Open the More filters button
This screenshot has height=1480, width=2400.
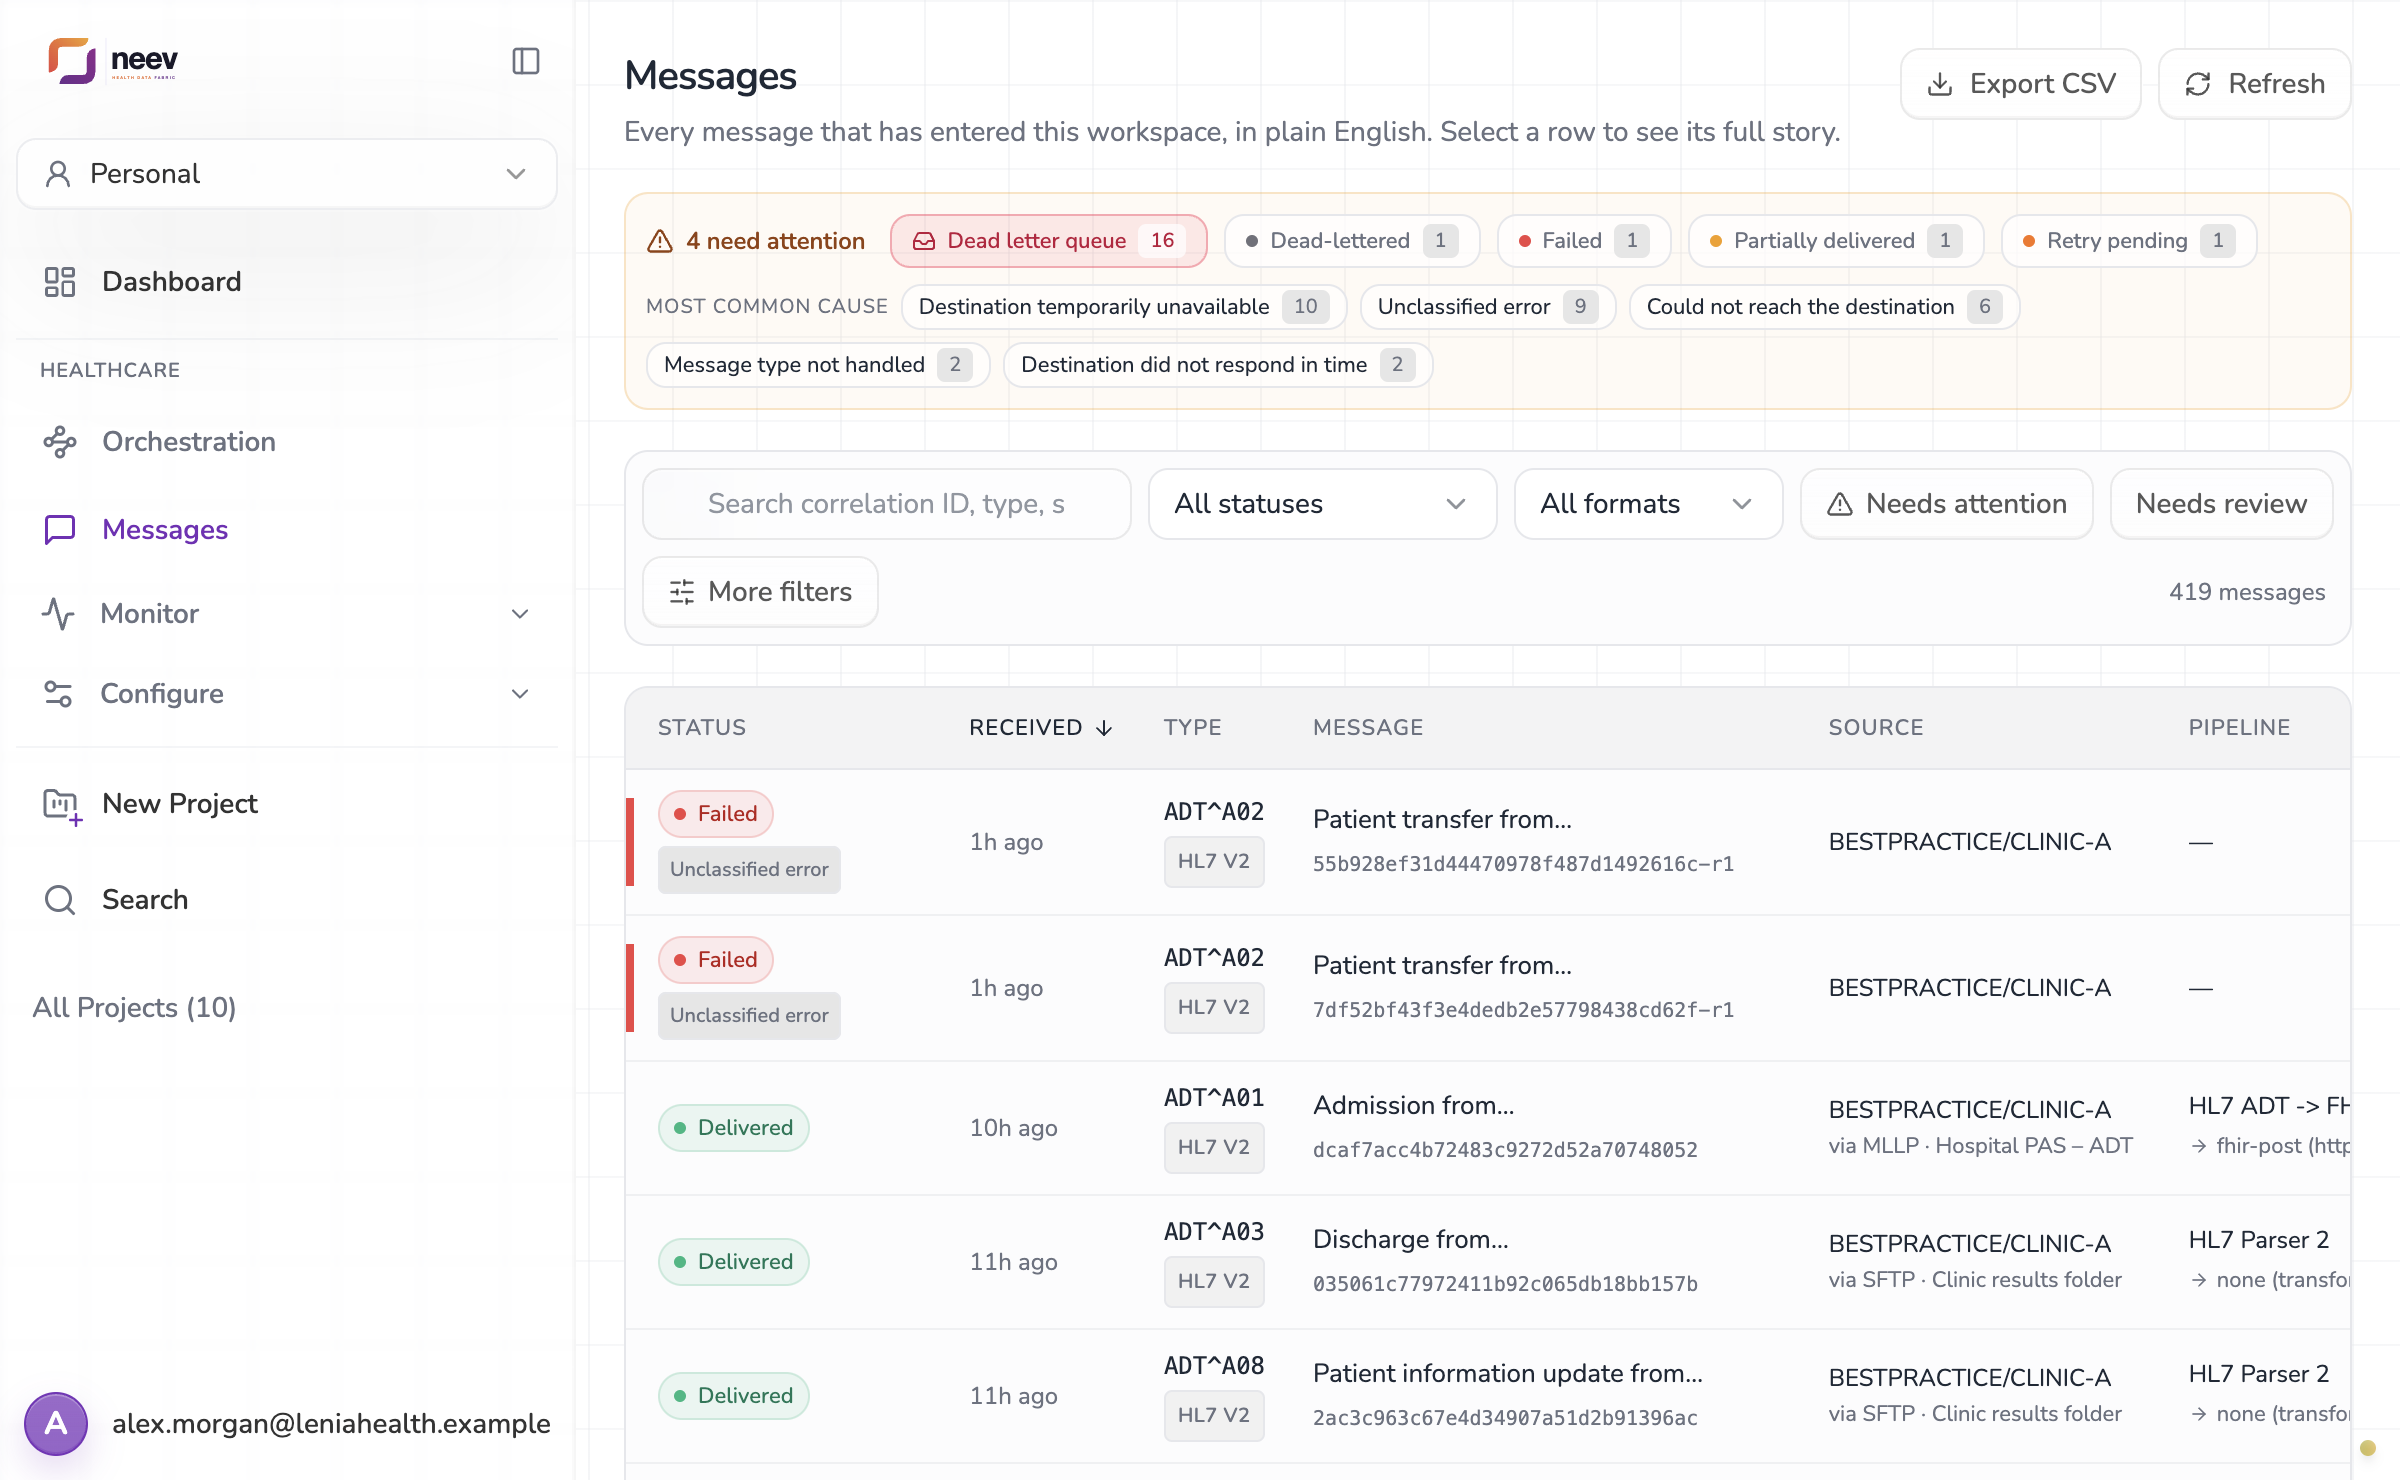coord(760,592)
